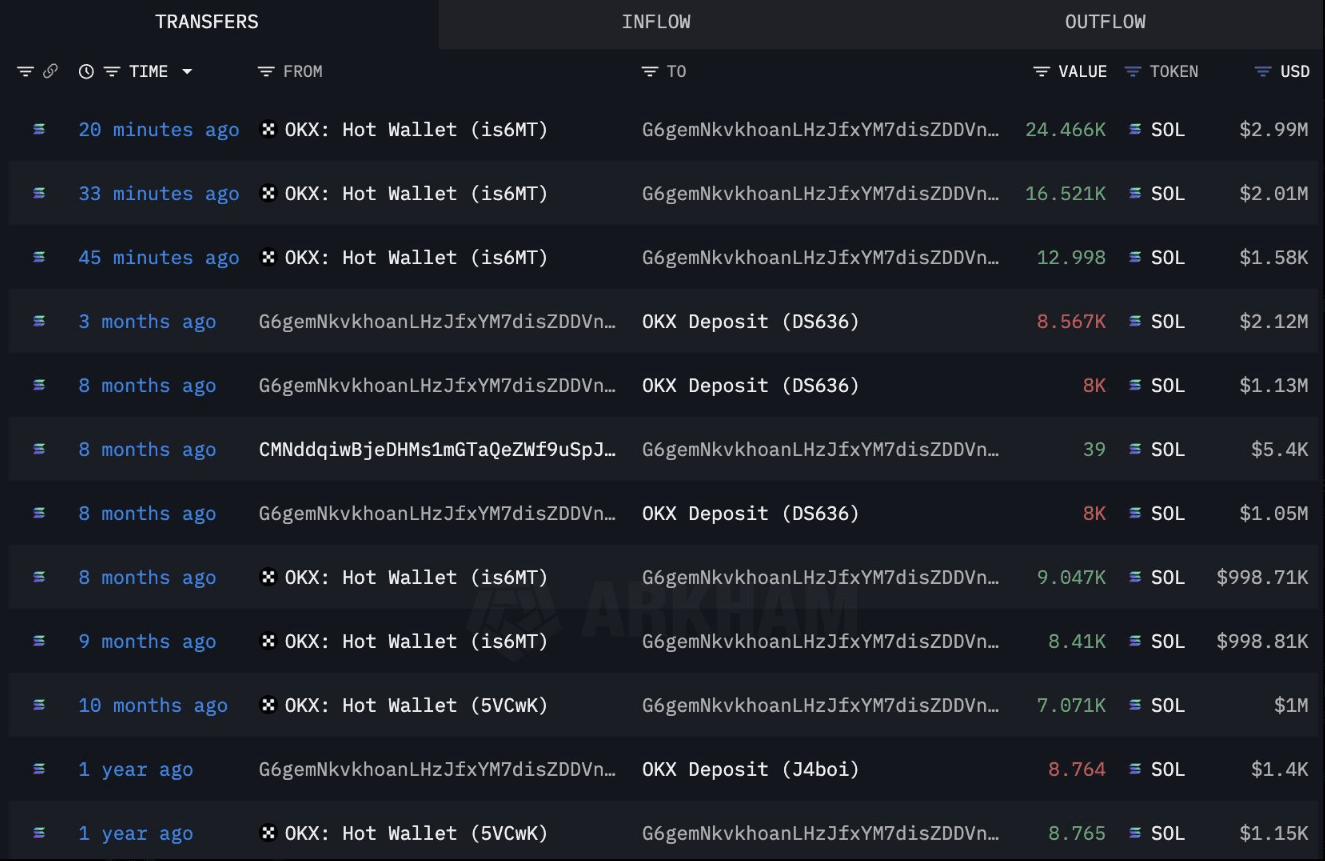Click the 24.466K value cell
Viewport: 1325px width, 861px height.
[x=1065, y=130]
